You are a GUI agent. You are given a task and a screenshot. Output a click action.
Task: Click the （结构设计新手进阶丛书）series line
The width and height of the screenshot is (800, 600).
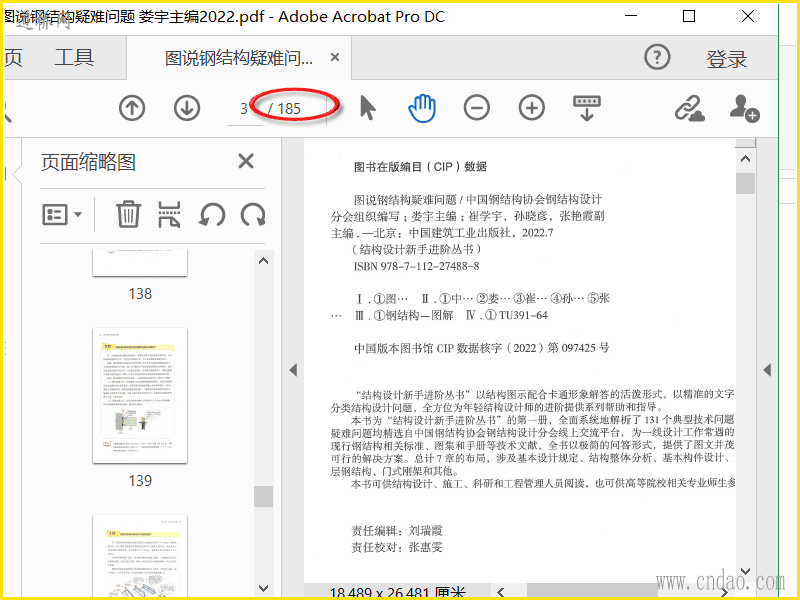416,249
